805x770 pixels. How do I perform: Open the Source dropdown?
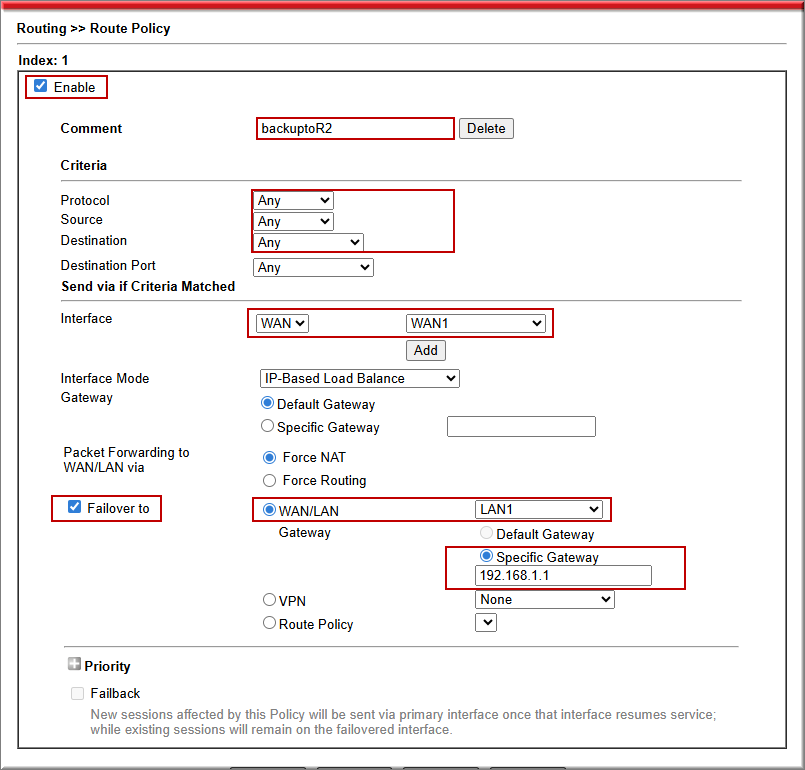point(293,221)
